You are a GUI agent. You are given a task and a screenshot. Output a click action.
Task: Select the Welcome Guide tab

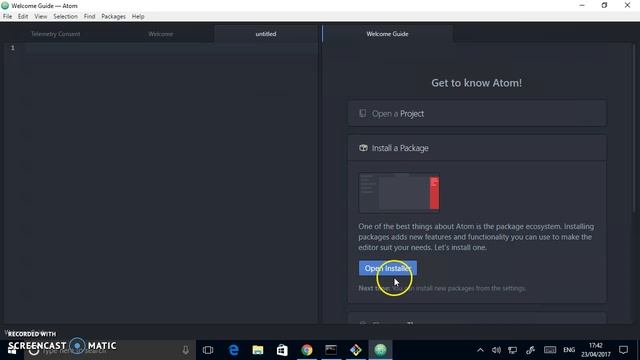387,34
